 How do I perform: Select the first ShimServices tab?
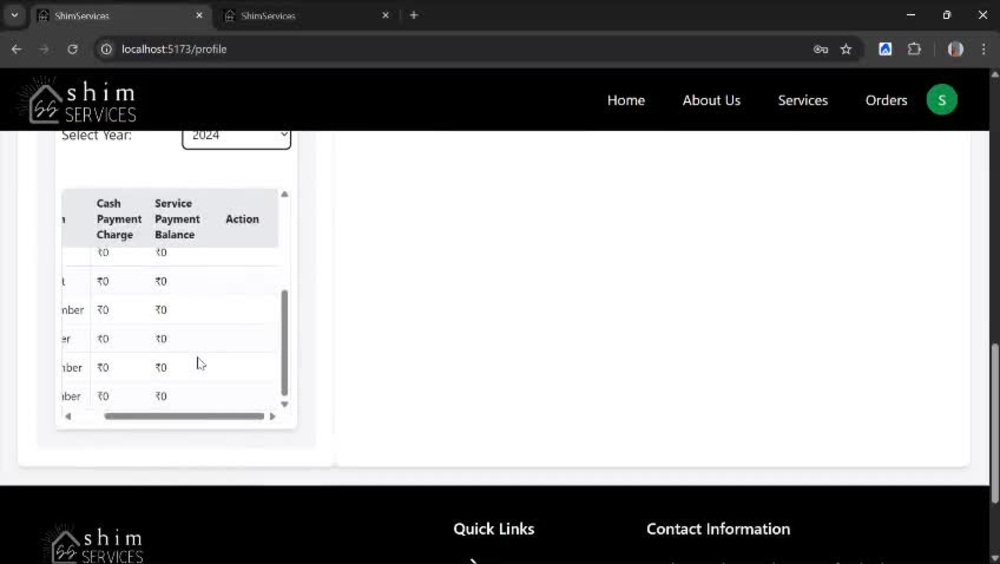point(121,15)
